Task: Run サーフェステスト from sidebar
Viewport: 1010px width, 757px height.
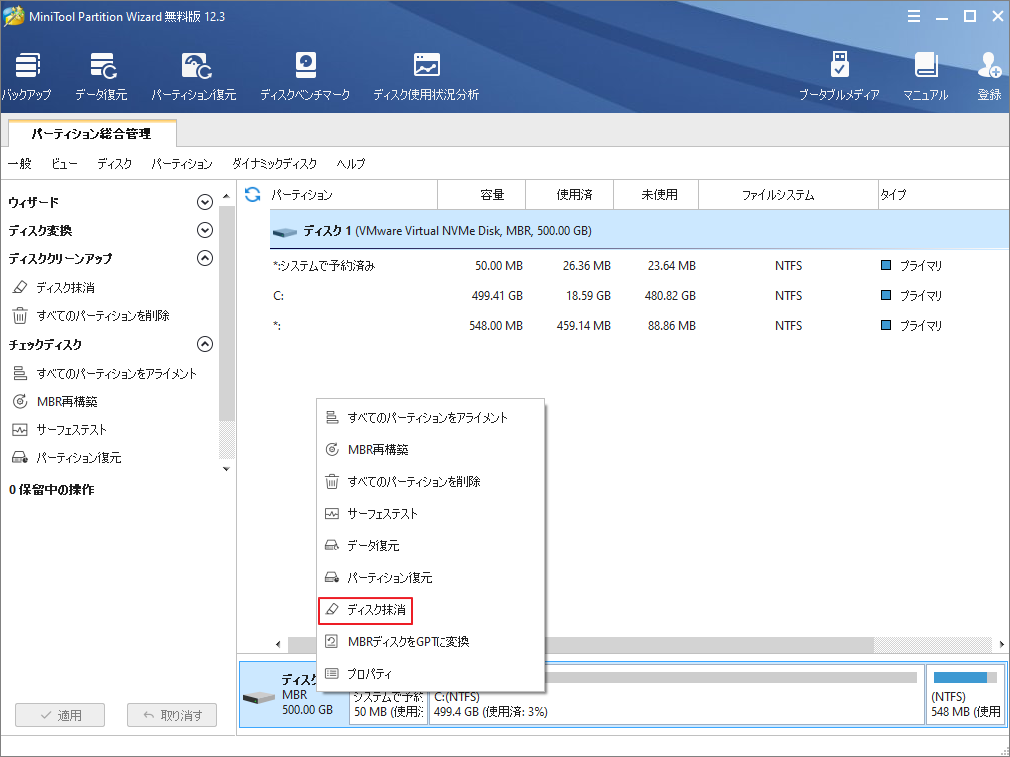Action: (x=59, y=430)
